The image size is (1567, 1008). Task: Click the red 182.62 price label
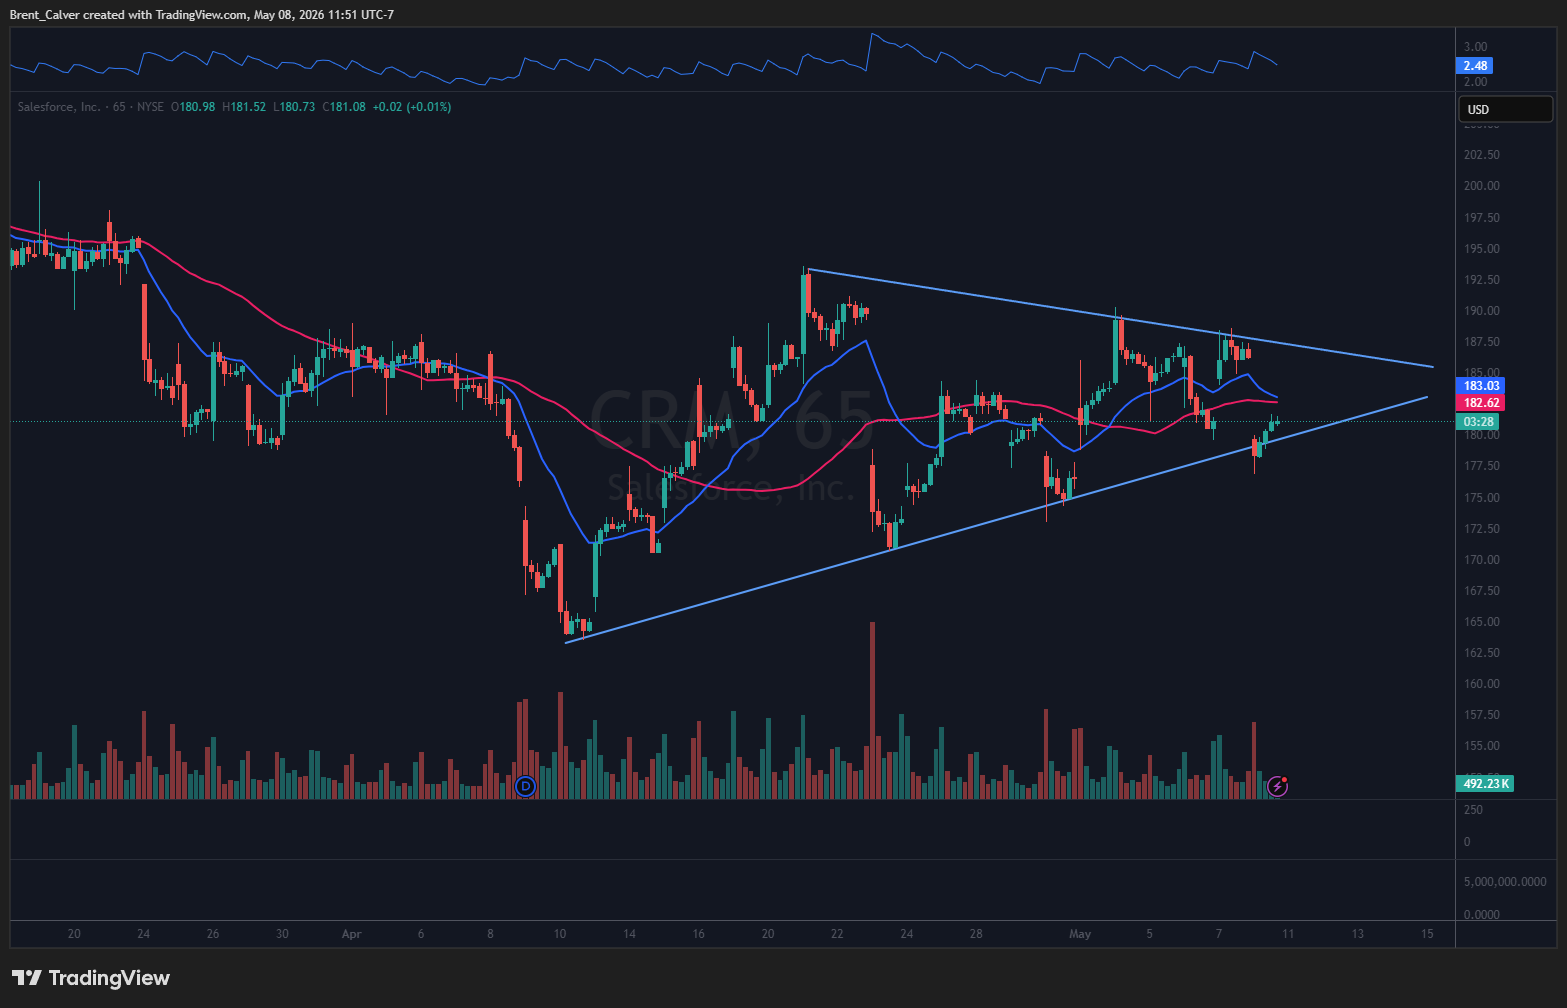point(1482,403)
